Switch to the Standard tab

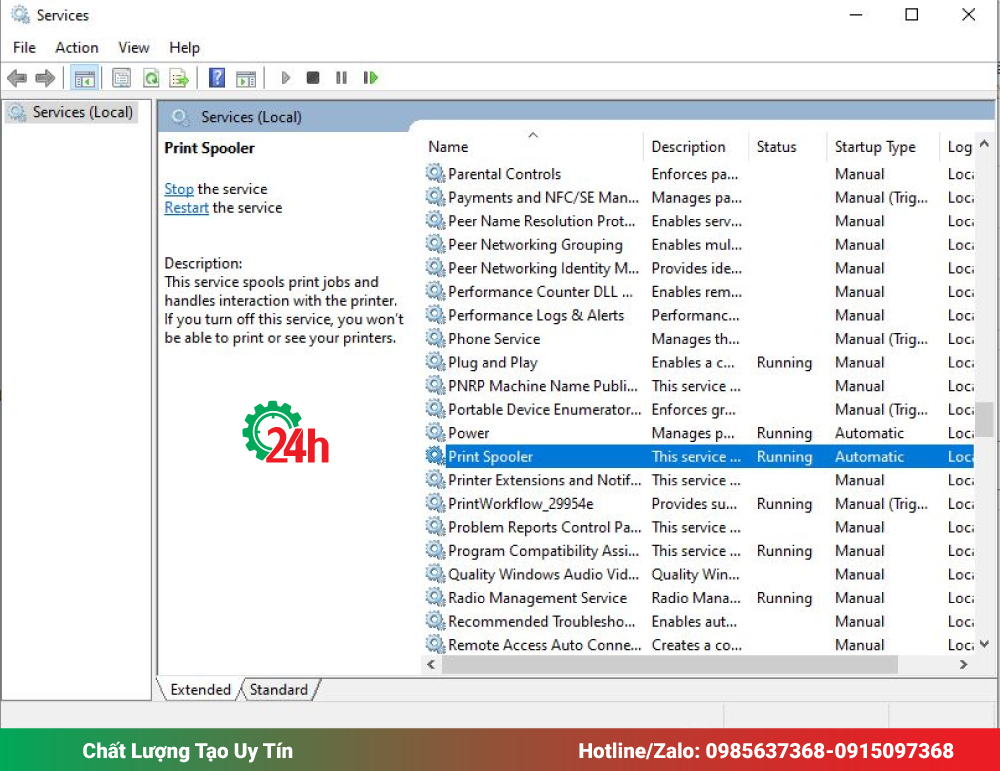click(x=279, y=689)
